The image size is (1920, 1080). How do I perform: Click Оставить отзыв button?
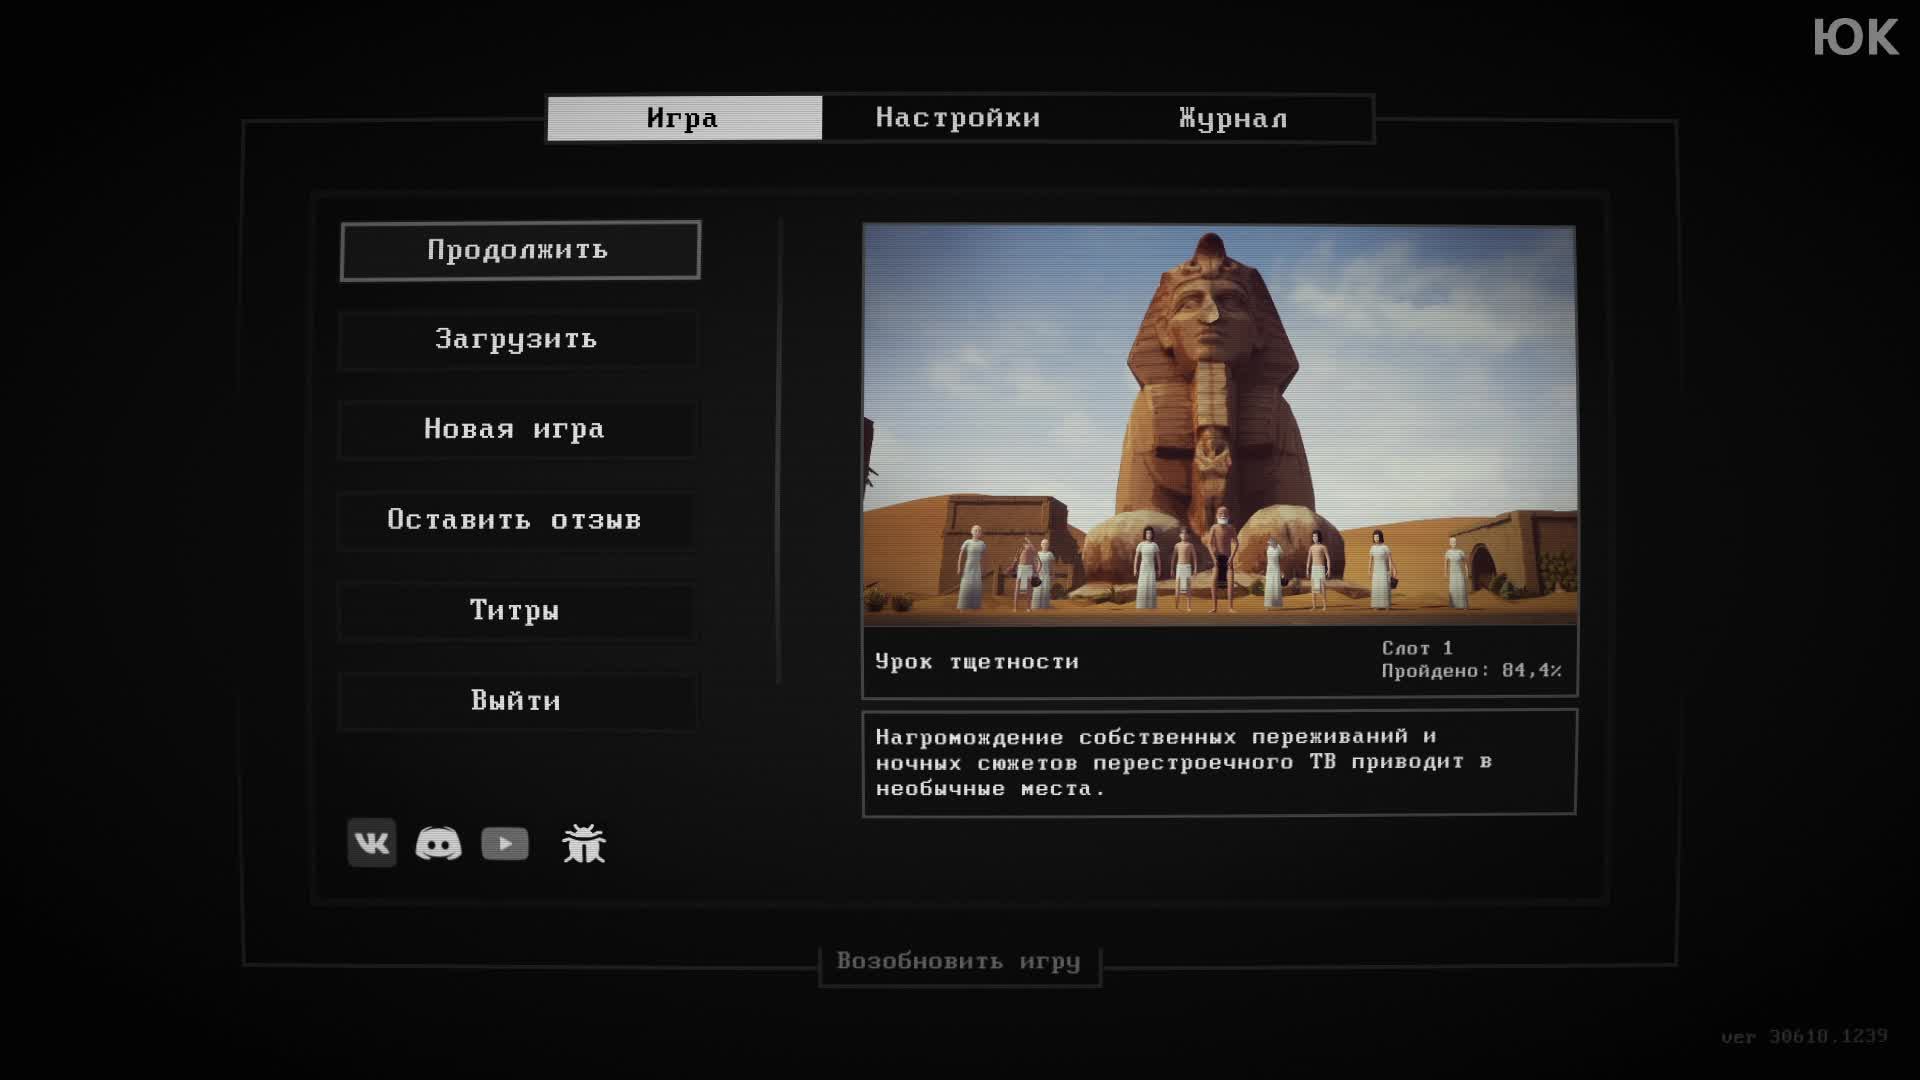click(516, 520)
